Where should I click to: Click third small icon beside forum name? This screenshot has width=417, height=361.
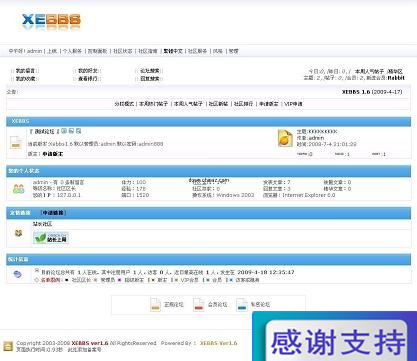point(78,131)
